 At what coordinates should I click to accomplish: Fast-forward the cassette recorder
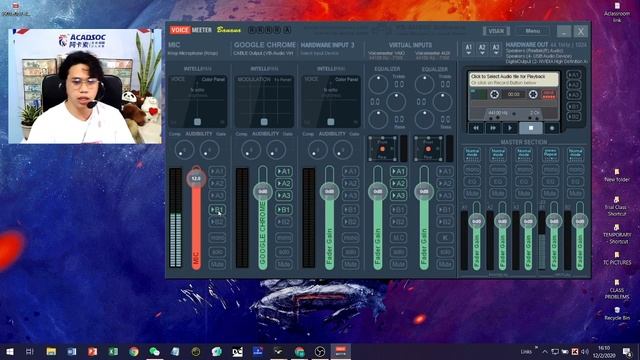[493, 128]
